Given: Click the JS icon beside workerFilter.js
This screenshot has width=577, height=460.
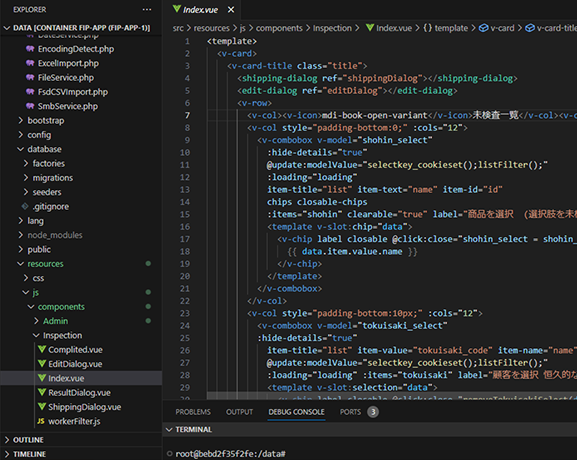Looking at the screenshot, I should click(x=41, y=421).
